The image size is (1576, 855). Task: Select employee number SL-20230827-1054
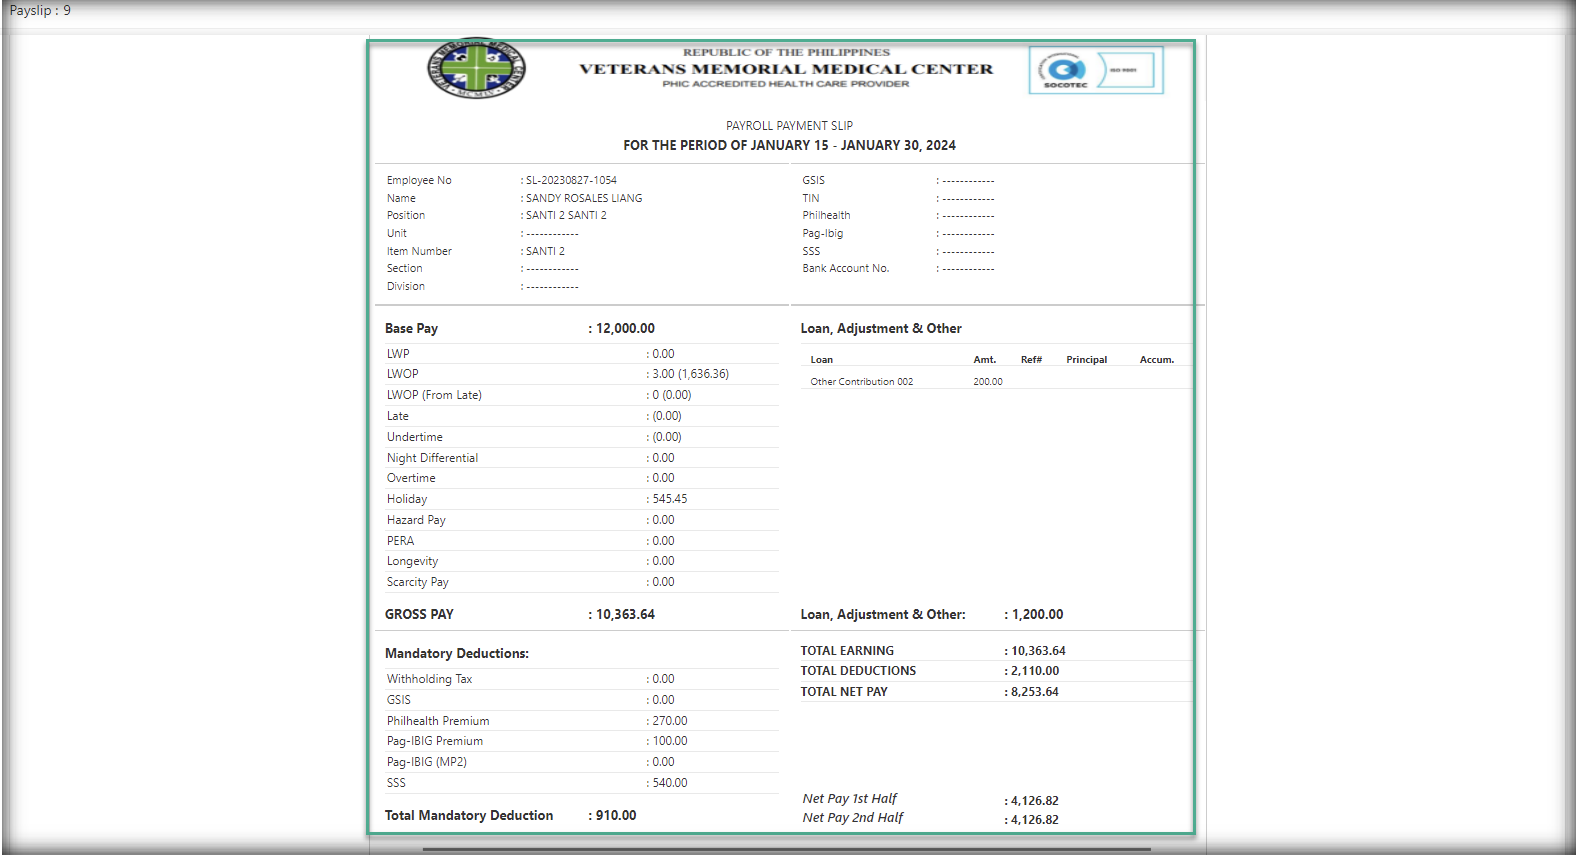click(571, 181)
